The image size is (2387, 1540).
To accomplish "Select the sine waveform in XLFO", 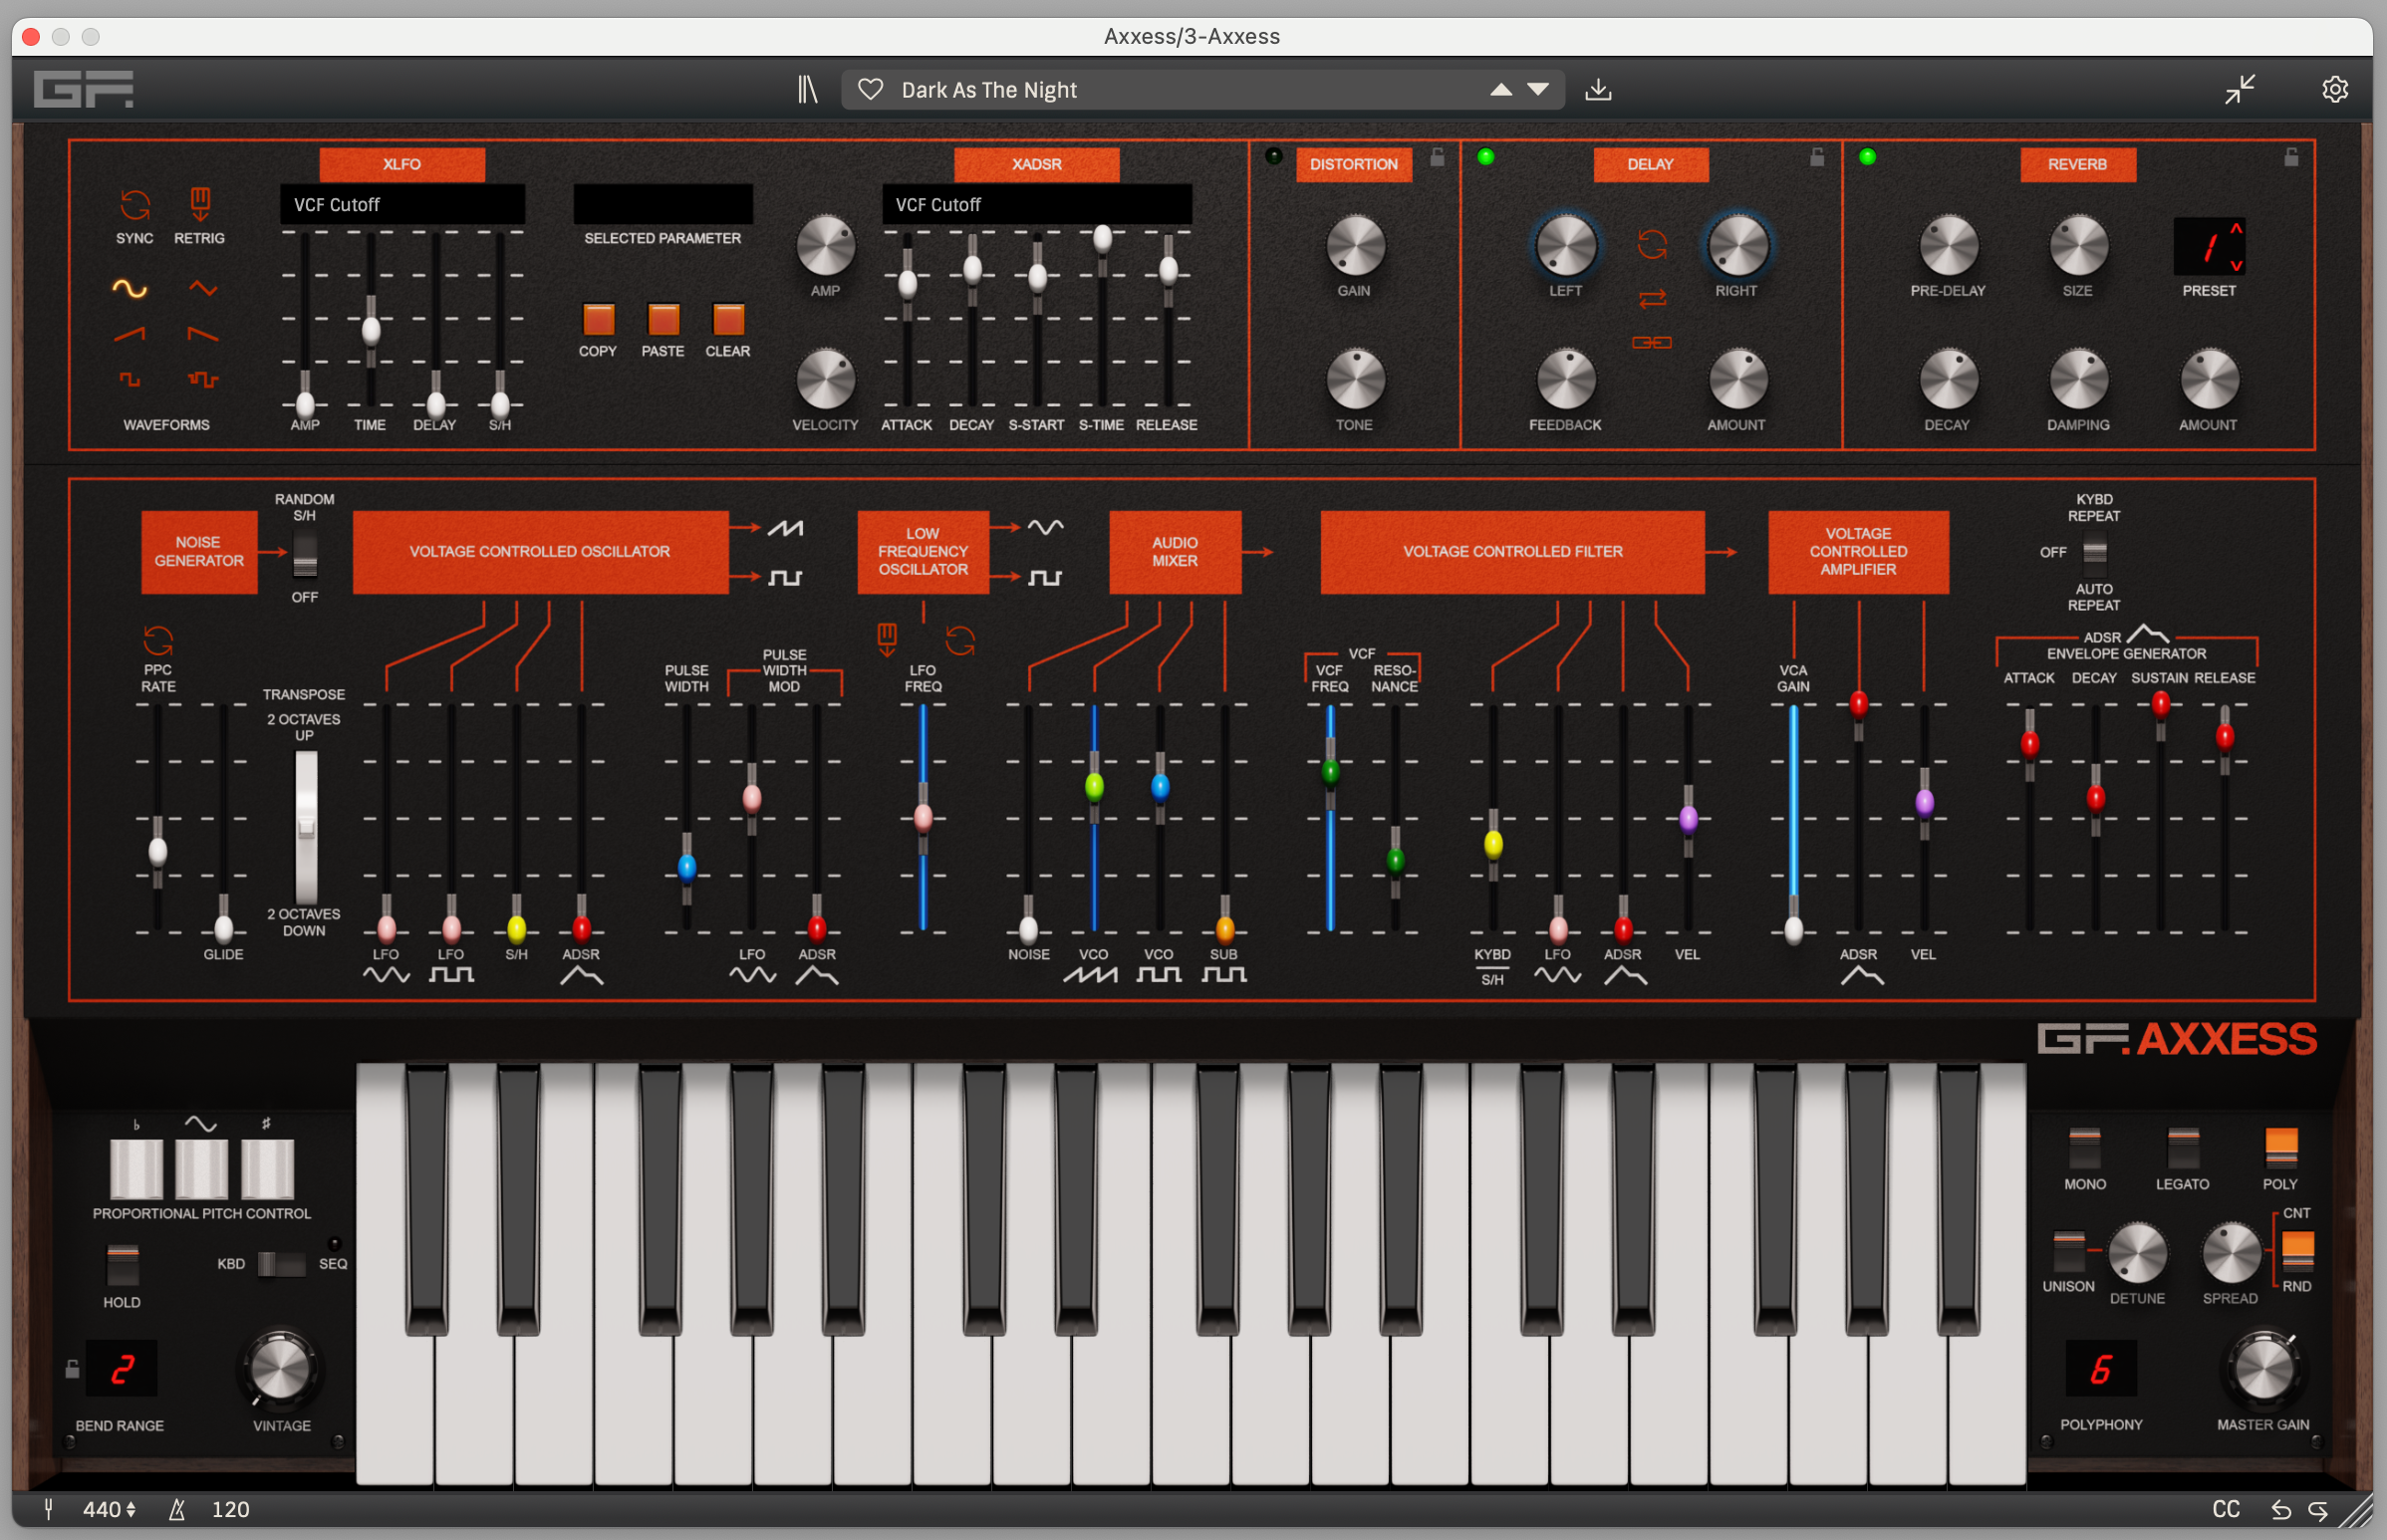I will click(x=130, y=289).
